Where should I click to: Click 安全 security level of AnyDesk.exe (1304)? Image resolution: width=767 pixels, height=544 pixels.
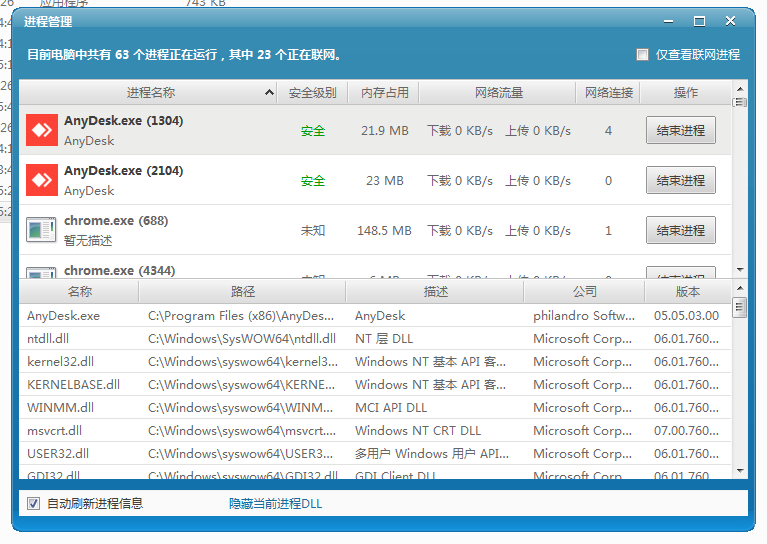[313, 131]
